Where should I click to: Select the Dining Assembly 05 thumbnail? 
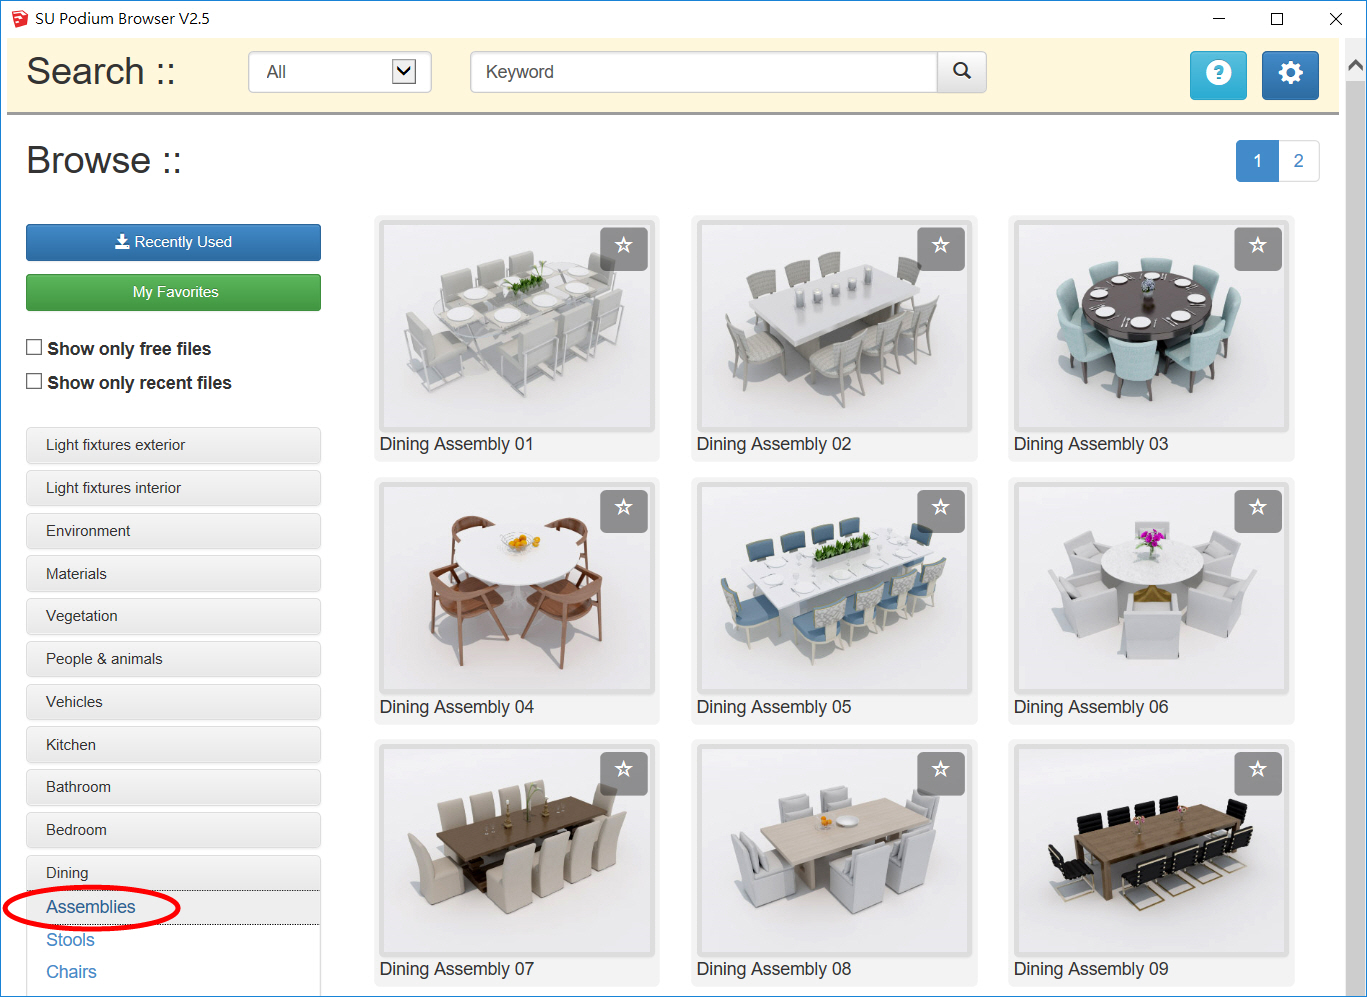[834, 589]
